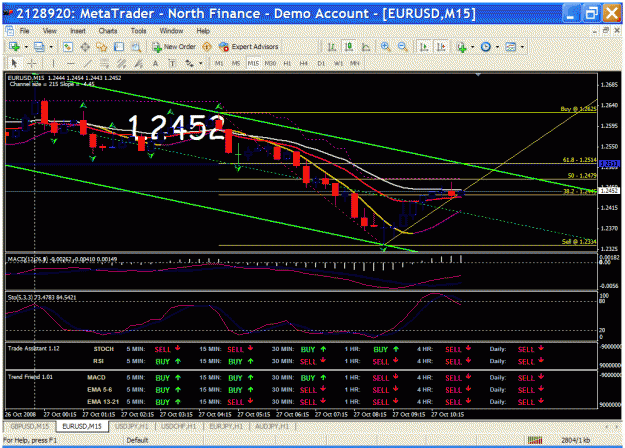This screenshot has height=448, width=625.
Task: Open the Terminal panel icon
Action: [119, 47]
